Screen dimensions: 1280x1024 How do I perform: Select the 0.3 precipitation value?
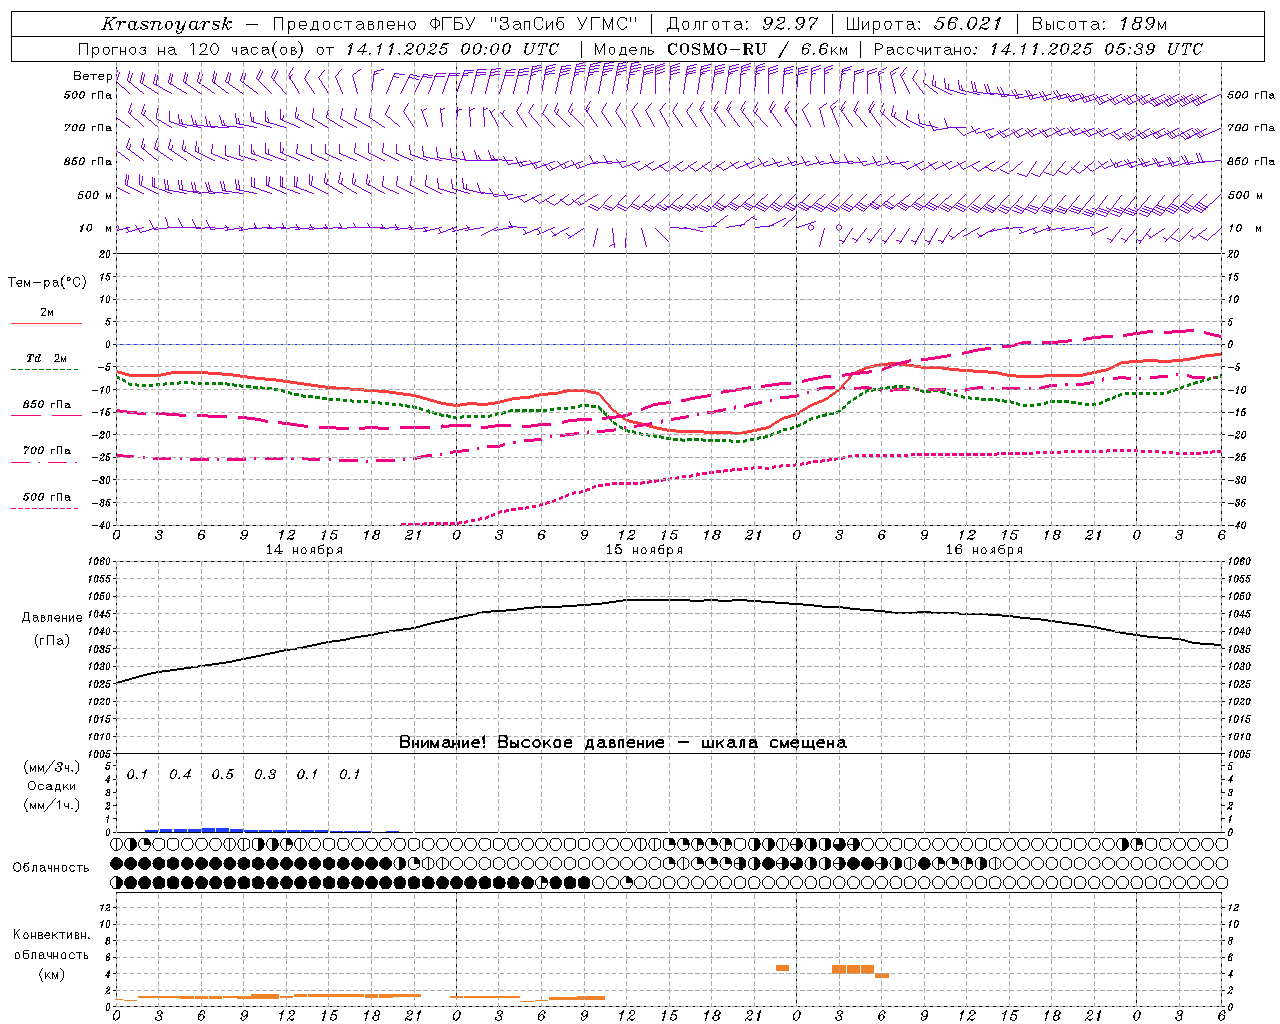coord(265,774)
